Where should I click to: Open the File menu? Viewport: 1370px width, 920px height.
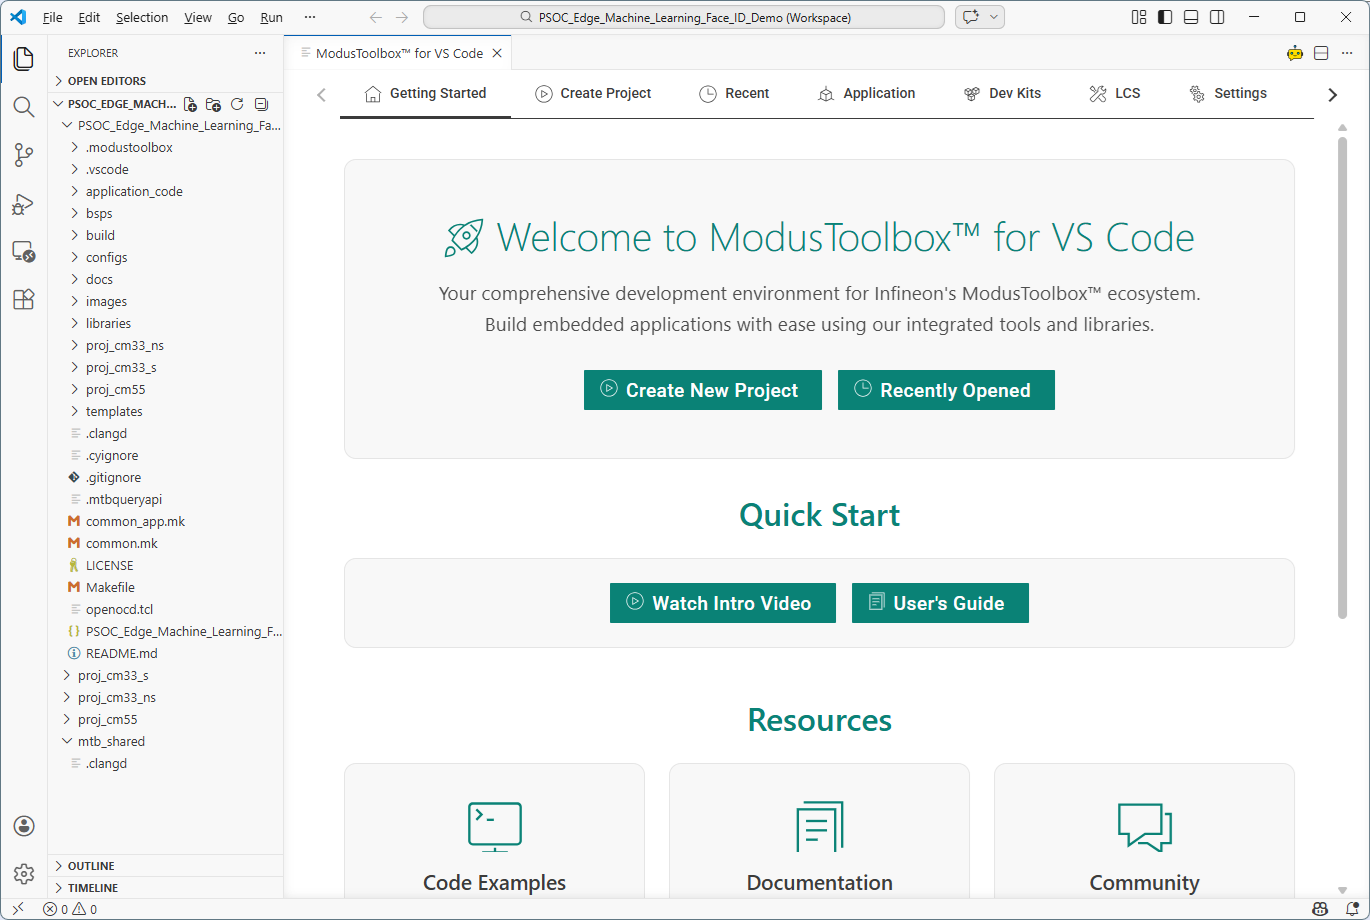[x=53, y=17]
